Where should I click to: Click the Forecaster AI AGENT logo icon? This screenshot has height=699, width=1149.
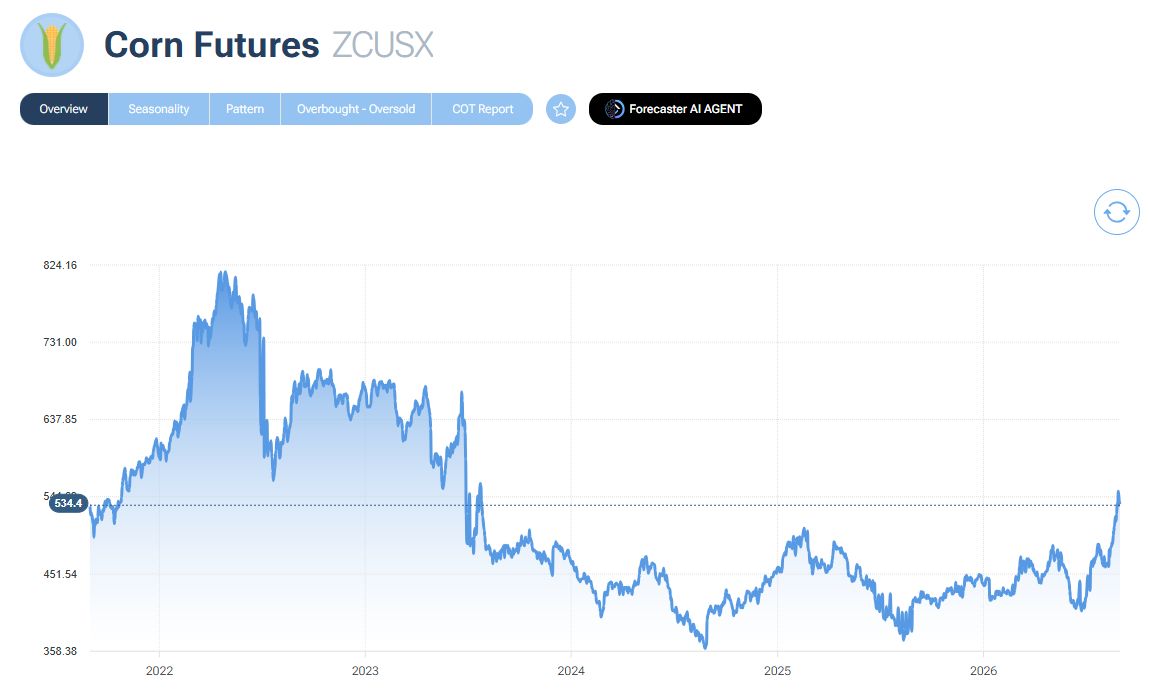pos(614,109)
